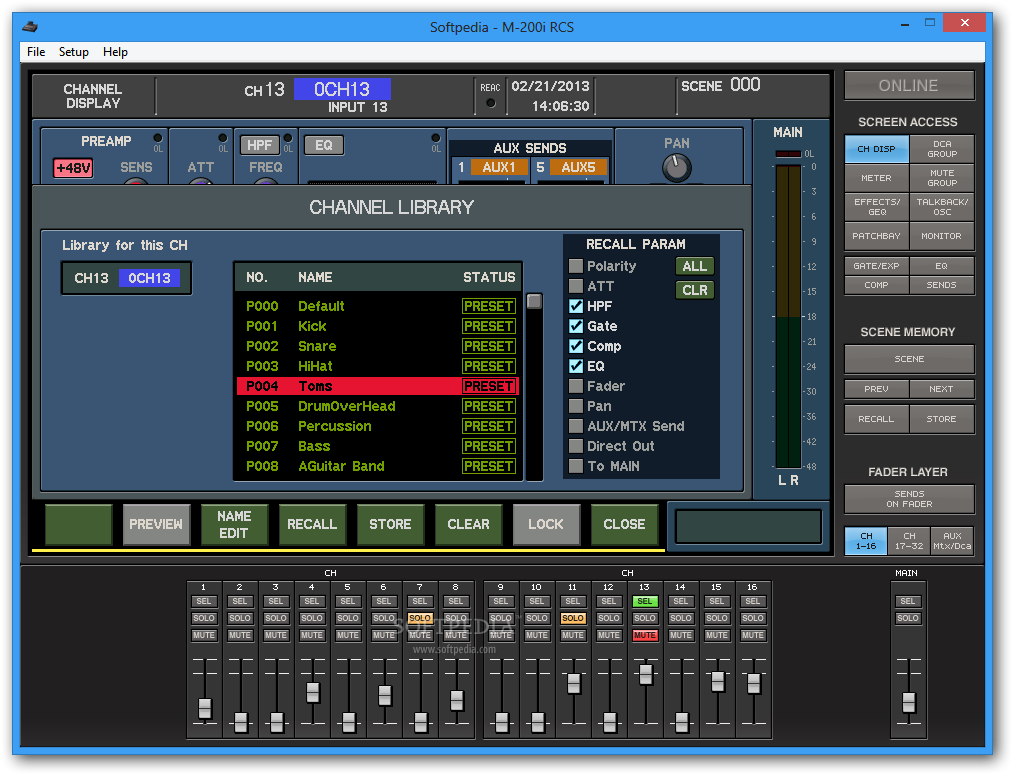Open the GATE/EXP screen
Image resolution: width=1013 pixels, height=775 pixels.
point(876,266)
